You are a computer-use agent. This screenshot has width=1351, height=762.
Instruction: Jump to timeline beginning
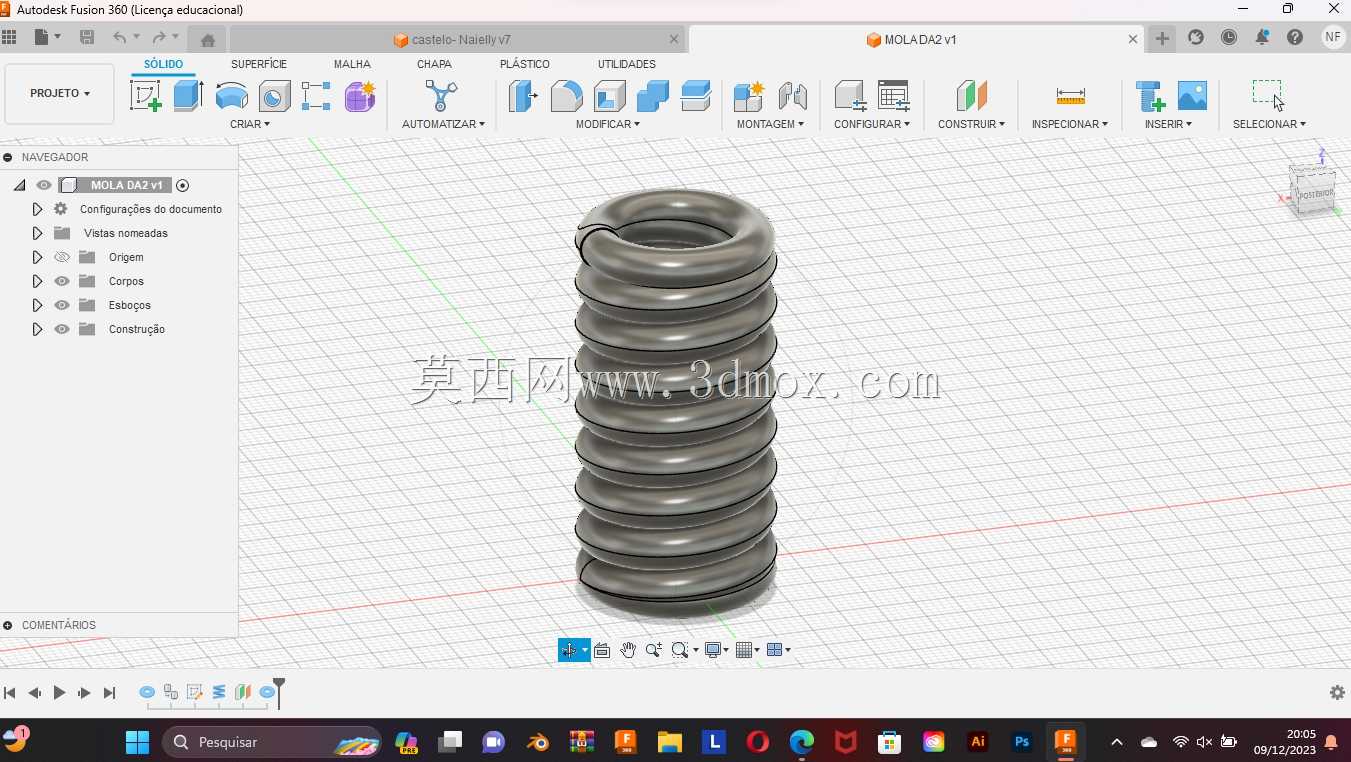[x=10, y=693]
